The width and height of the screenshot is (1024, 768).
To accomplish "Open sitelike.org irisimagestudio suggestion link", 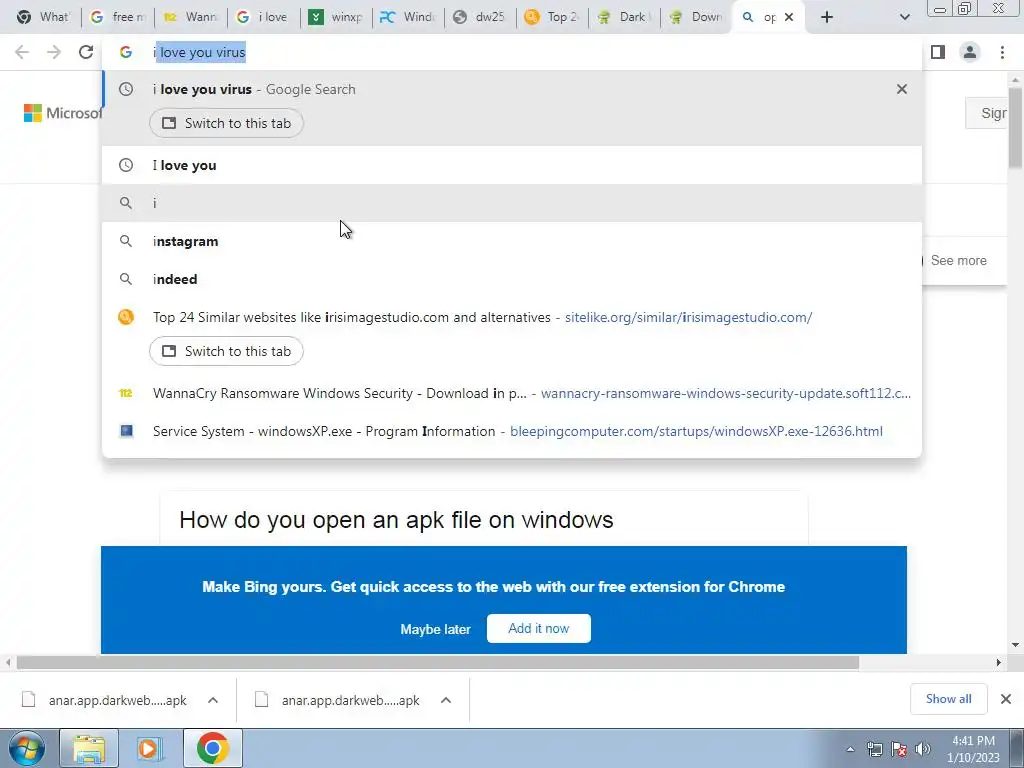I will coord(688,317).
